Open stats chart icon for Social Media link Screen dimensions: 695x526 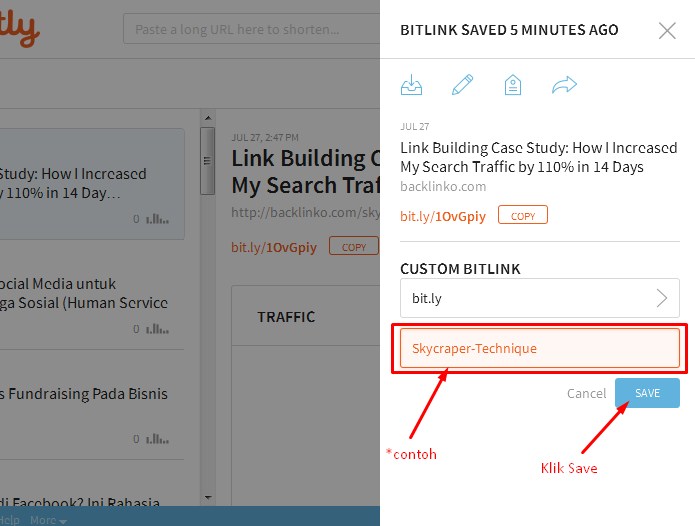(x=157, y=329)
